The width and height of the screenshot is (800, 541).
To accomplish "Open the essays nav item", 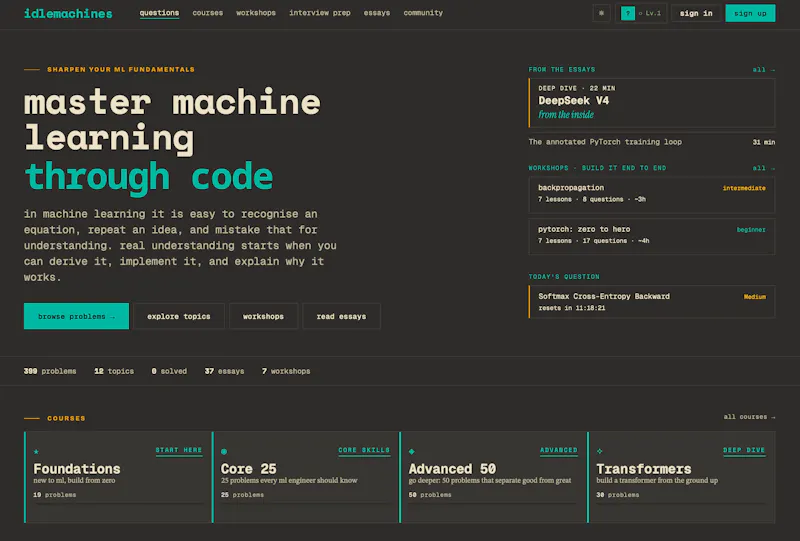I will click(x=377, y=13).
